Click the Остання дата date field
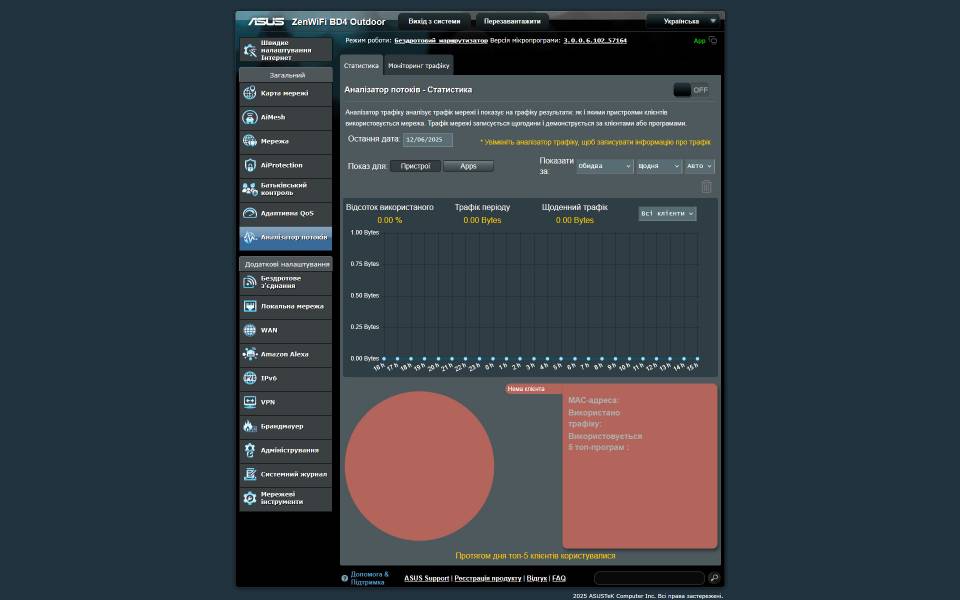Viewport: 960px width, 600px height. click(428, 140)
